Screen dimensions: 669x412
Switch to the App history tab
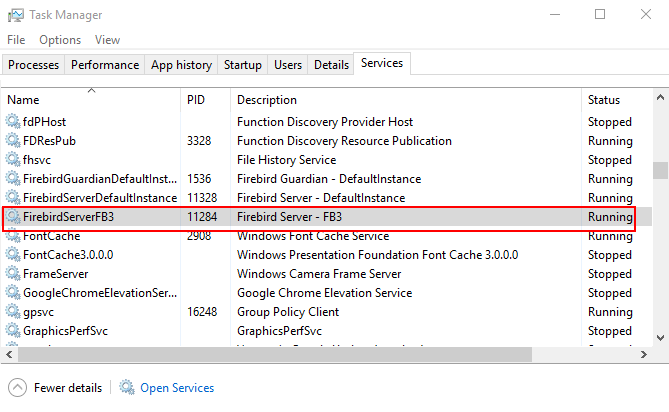[181, 65]
